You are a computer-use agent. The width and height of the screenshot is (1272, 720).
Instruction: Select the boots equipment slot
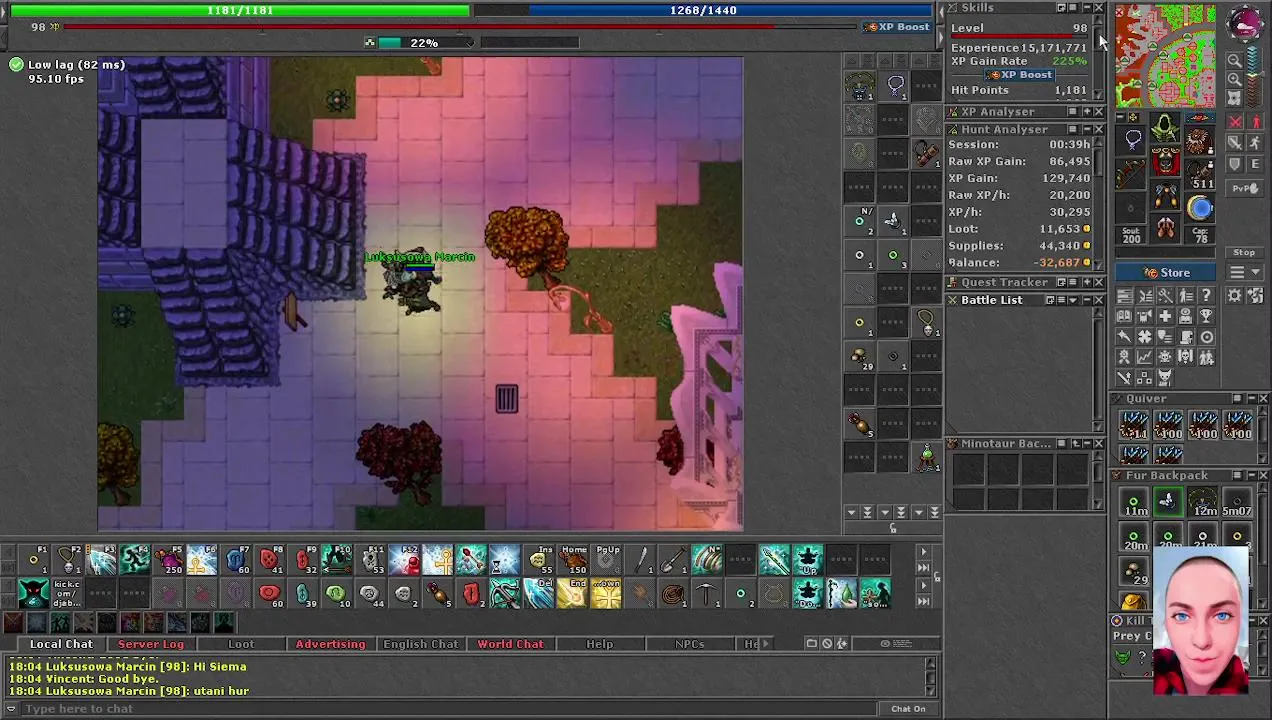click(x=1166, y=227)
